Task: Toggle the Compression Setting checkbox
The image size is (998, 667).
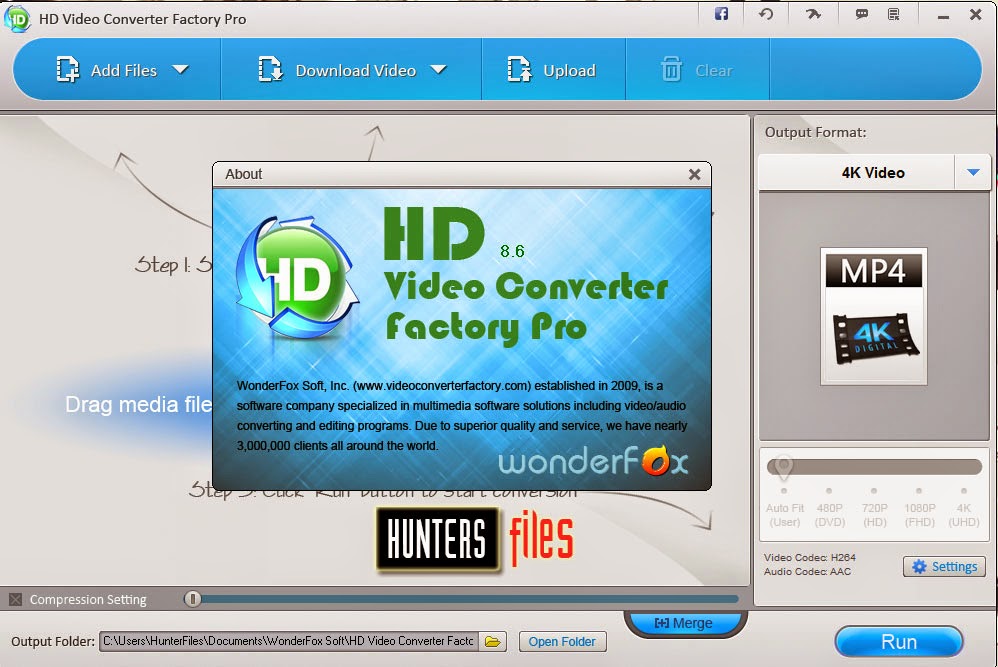Action: pyautogui.click(x=15, y=600)
